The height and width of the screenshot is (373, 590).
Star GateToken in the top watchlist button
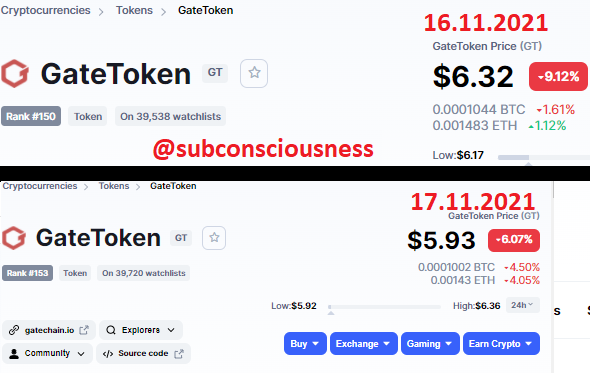click(x=254, y=73)
